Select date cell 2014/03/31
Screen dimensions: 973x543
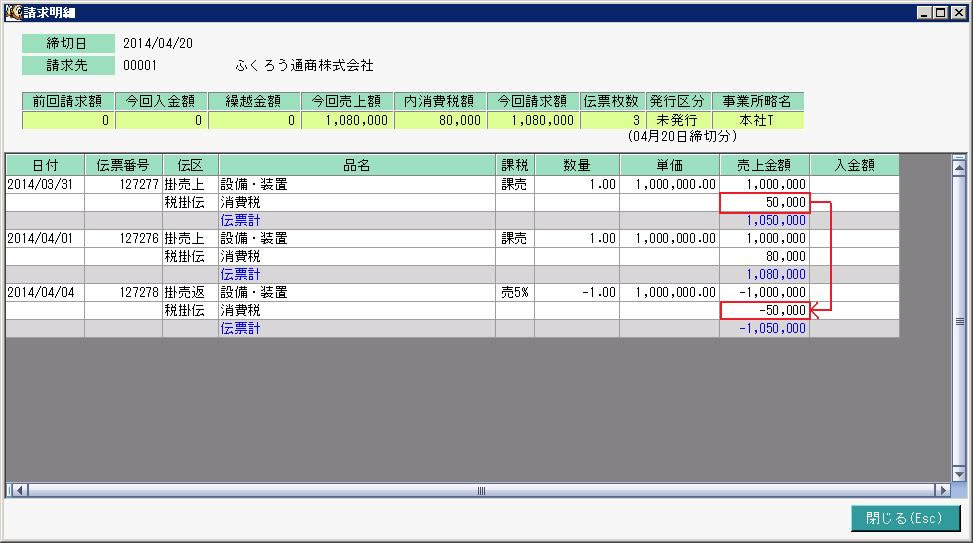[45, 184]
